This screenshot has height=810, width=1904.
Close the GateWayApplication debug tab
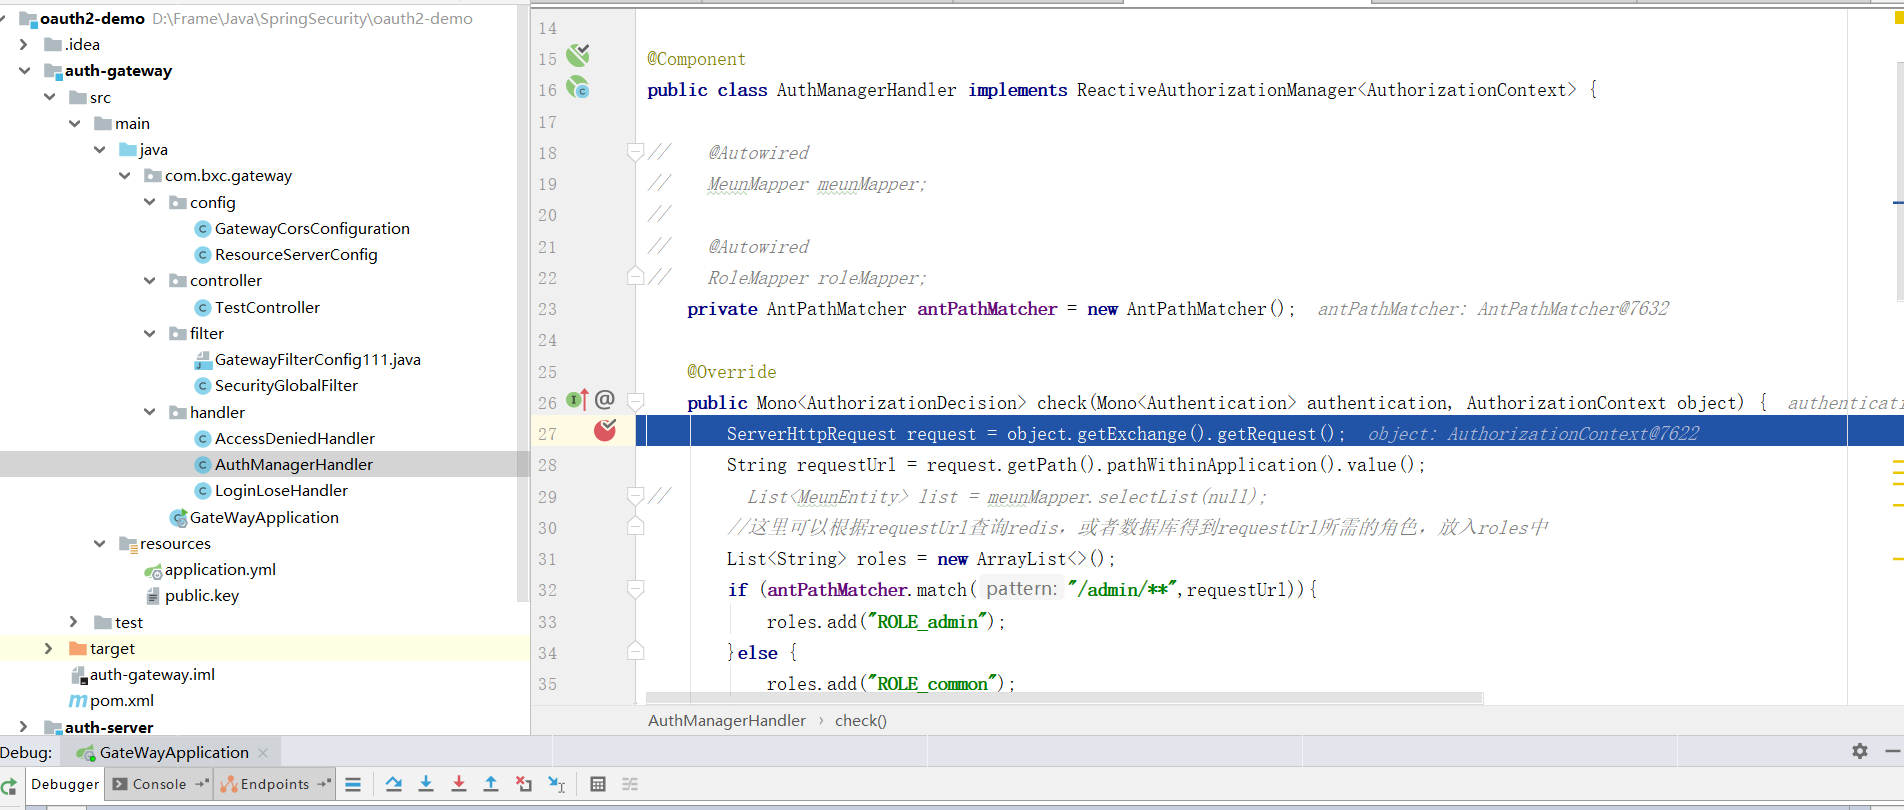263,753
